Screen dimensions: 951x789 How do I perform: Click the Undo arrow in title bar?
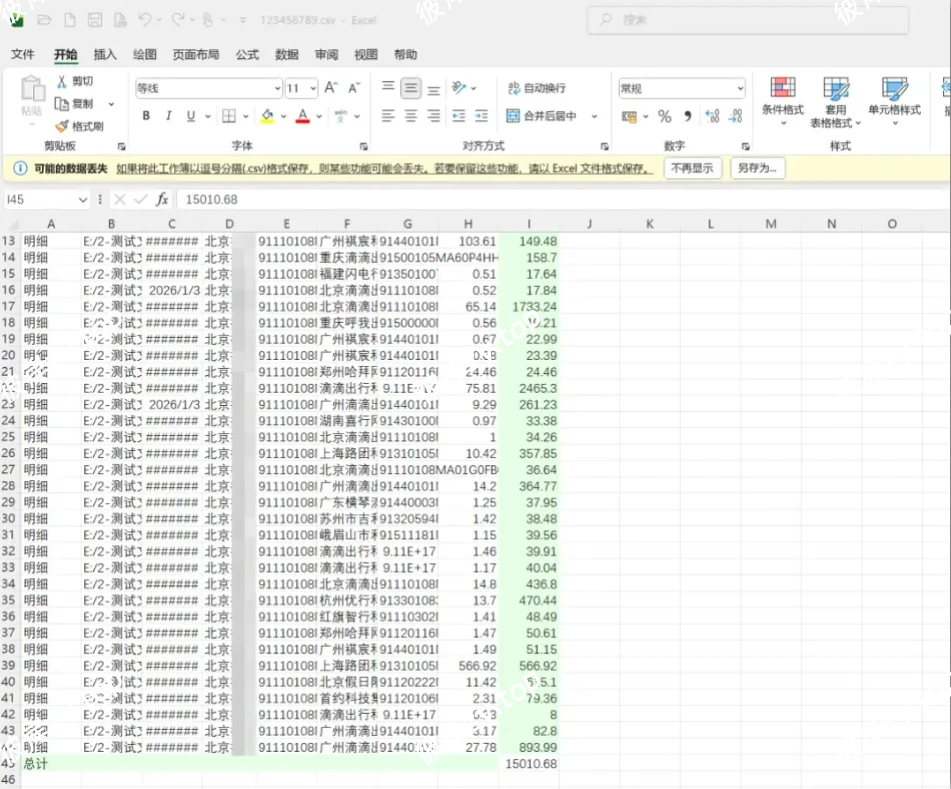coord(145,20)
